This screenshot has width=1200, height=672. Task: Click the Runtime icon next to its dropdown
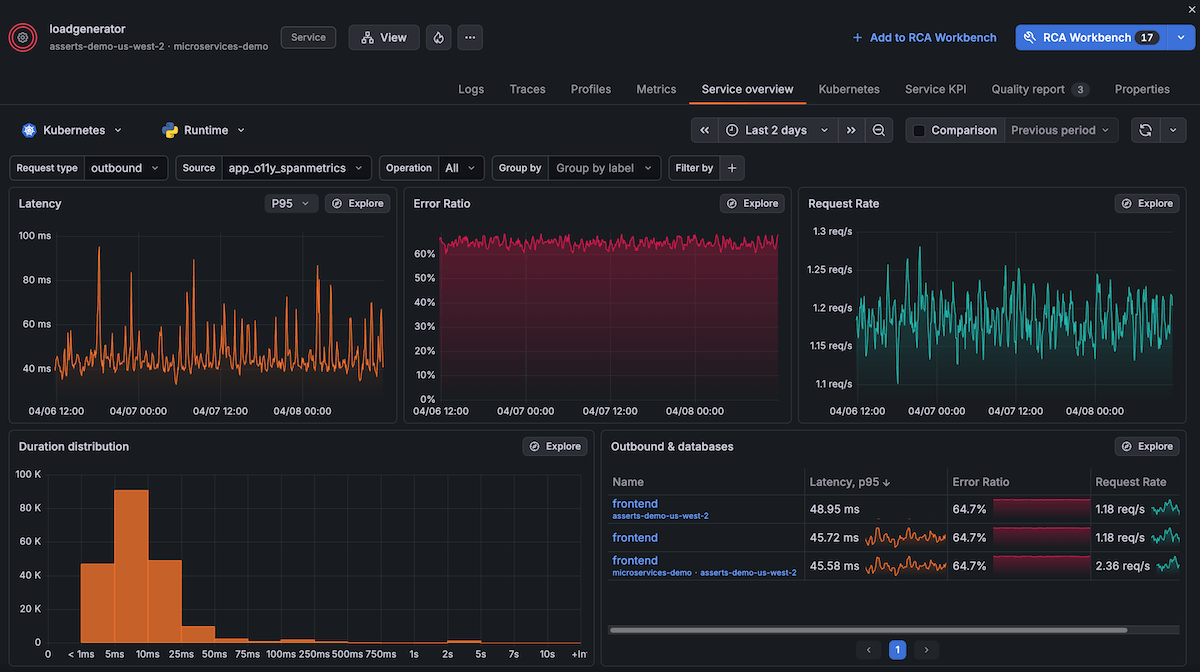167,130
